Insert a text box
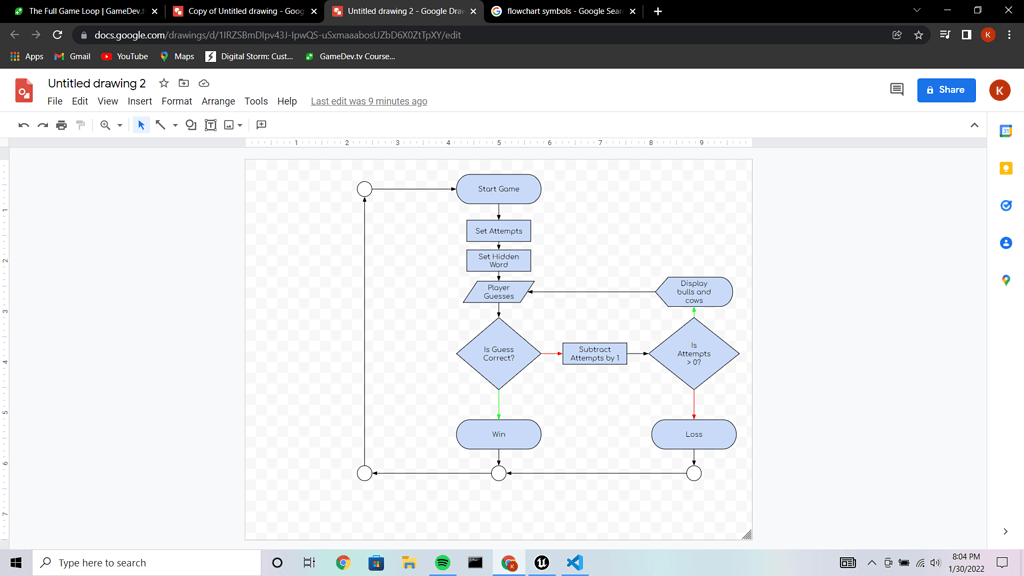Screen dimensions: 1024x576 point(210,125)
